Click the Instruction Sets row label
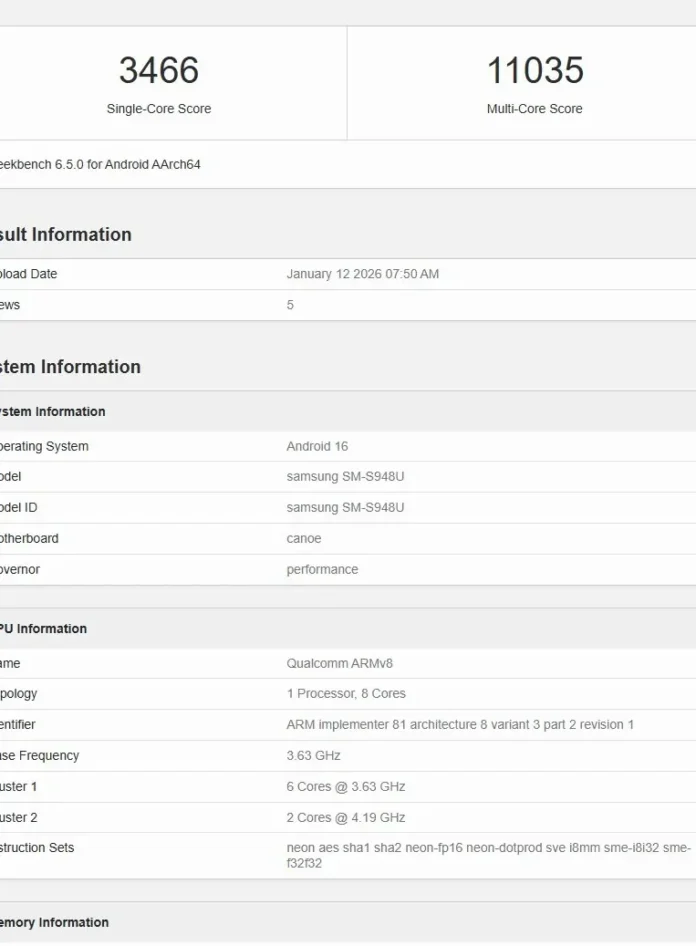The height and width of the screenshot is (946, 696). pyautogui.click(x=37, y=848)
